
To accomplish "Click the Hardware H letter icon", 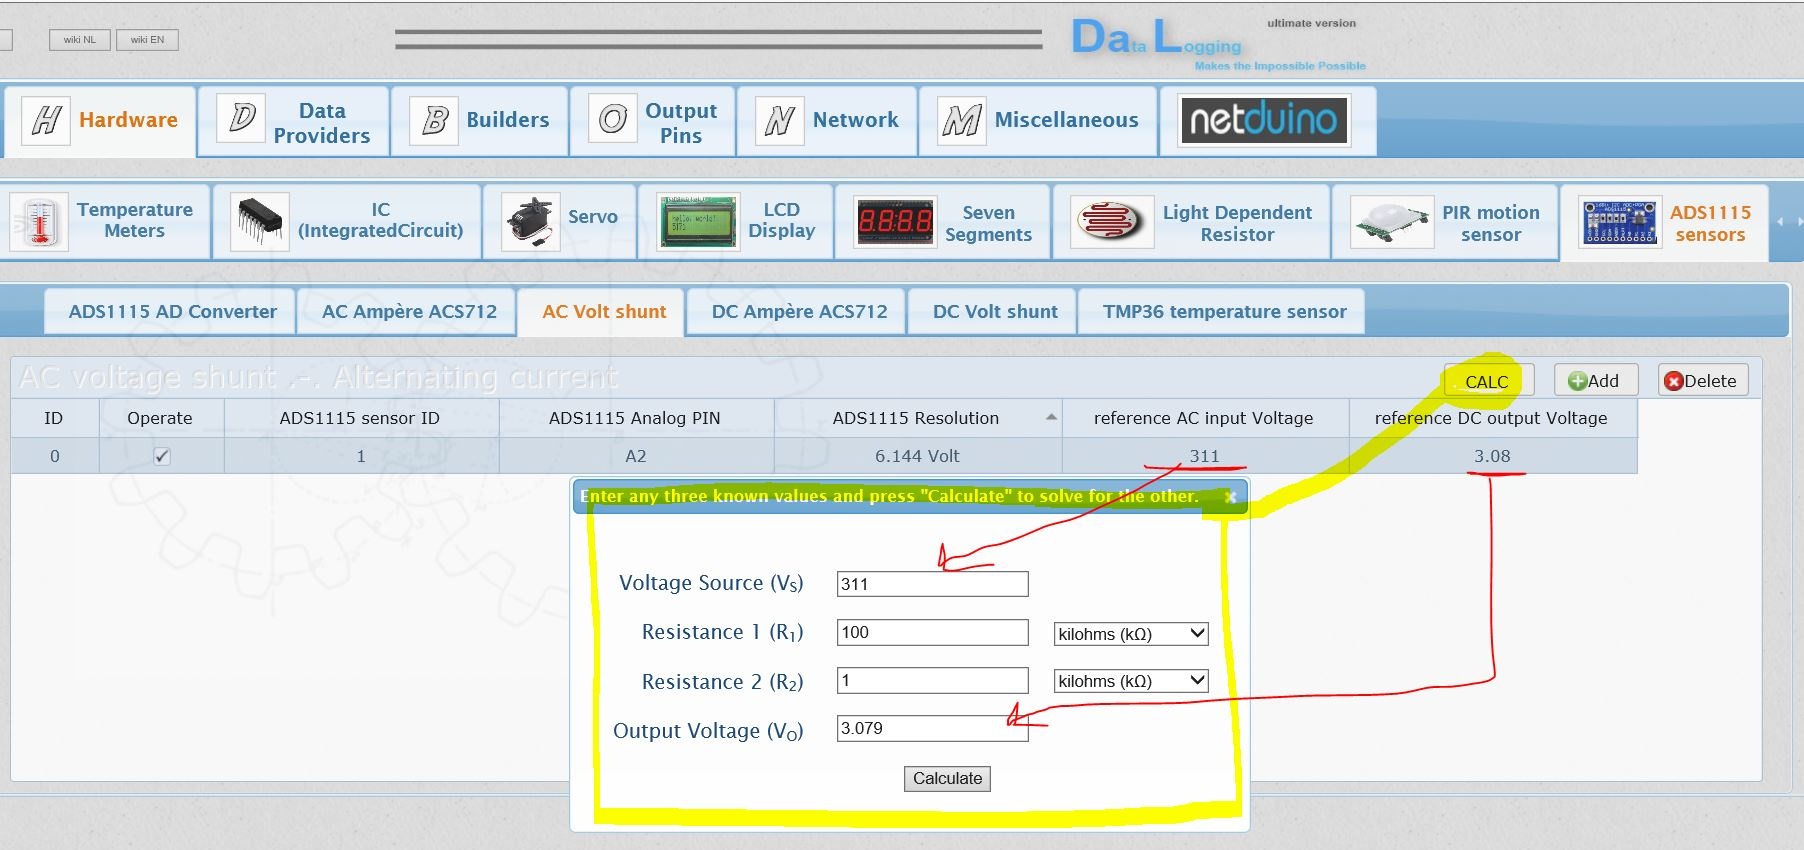I will point(46,120).
